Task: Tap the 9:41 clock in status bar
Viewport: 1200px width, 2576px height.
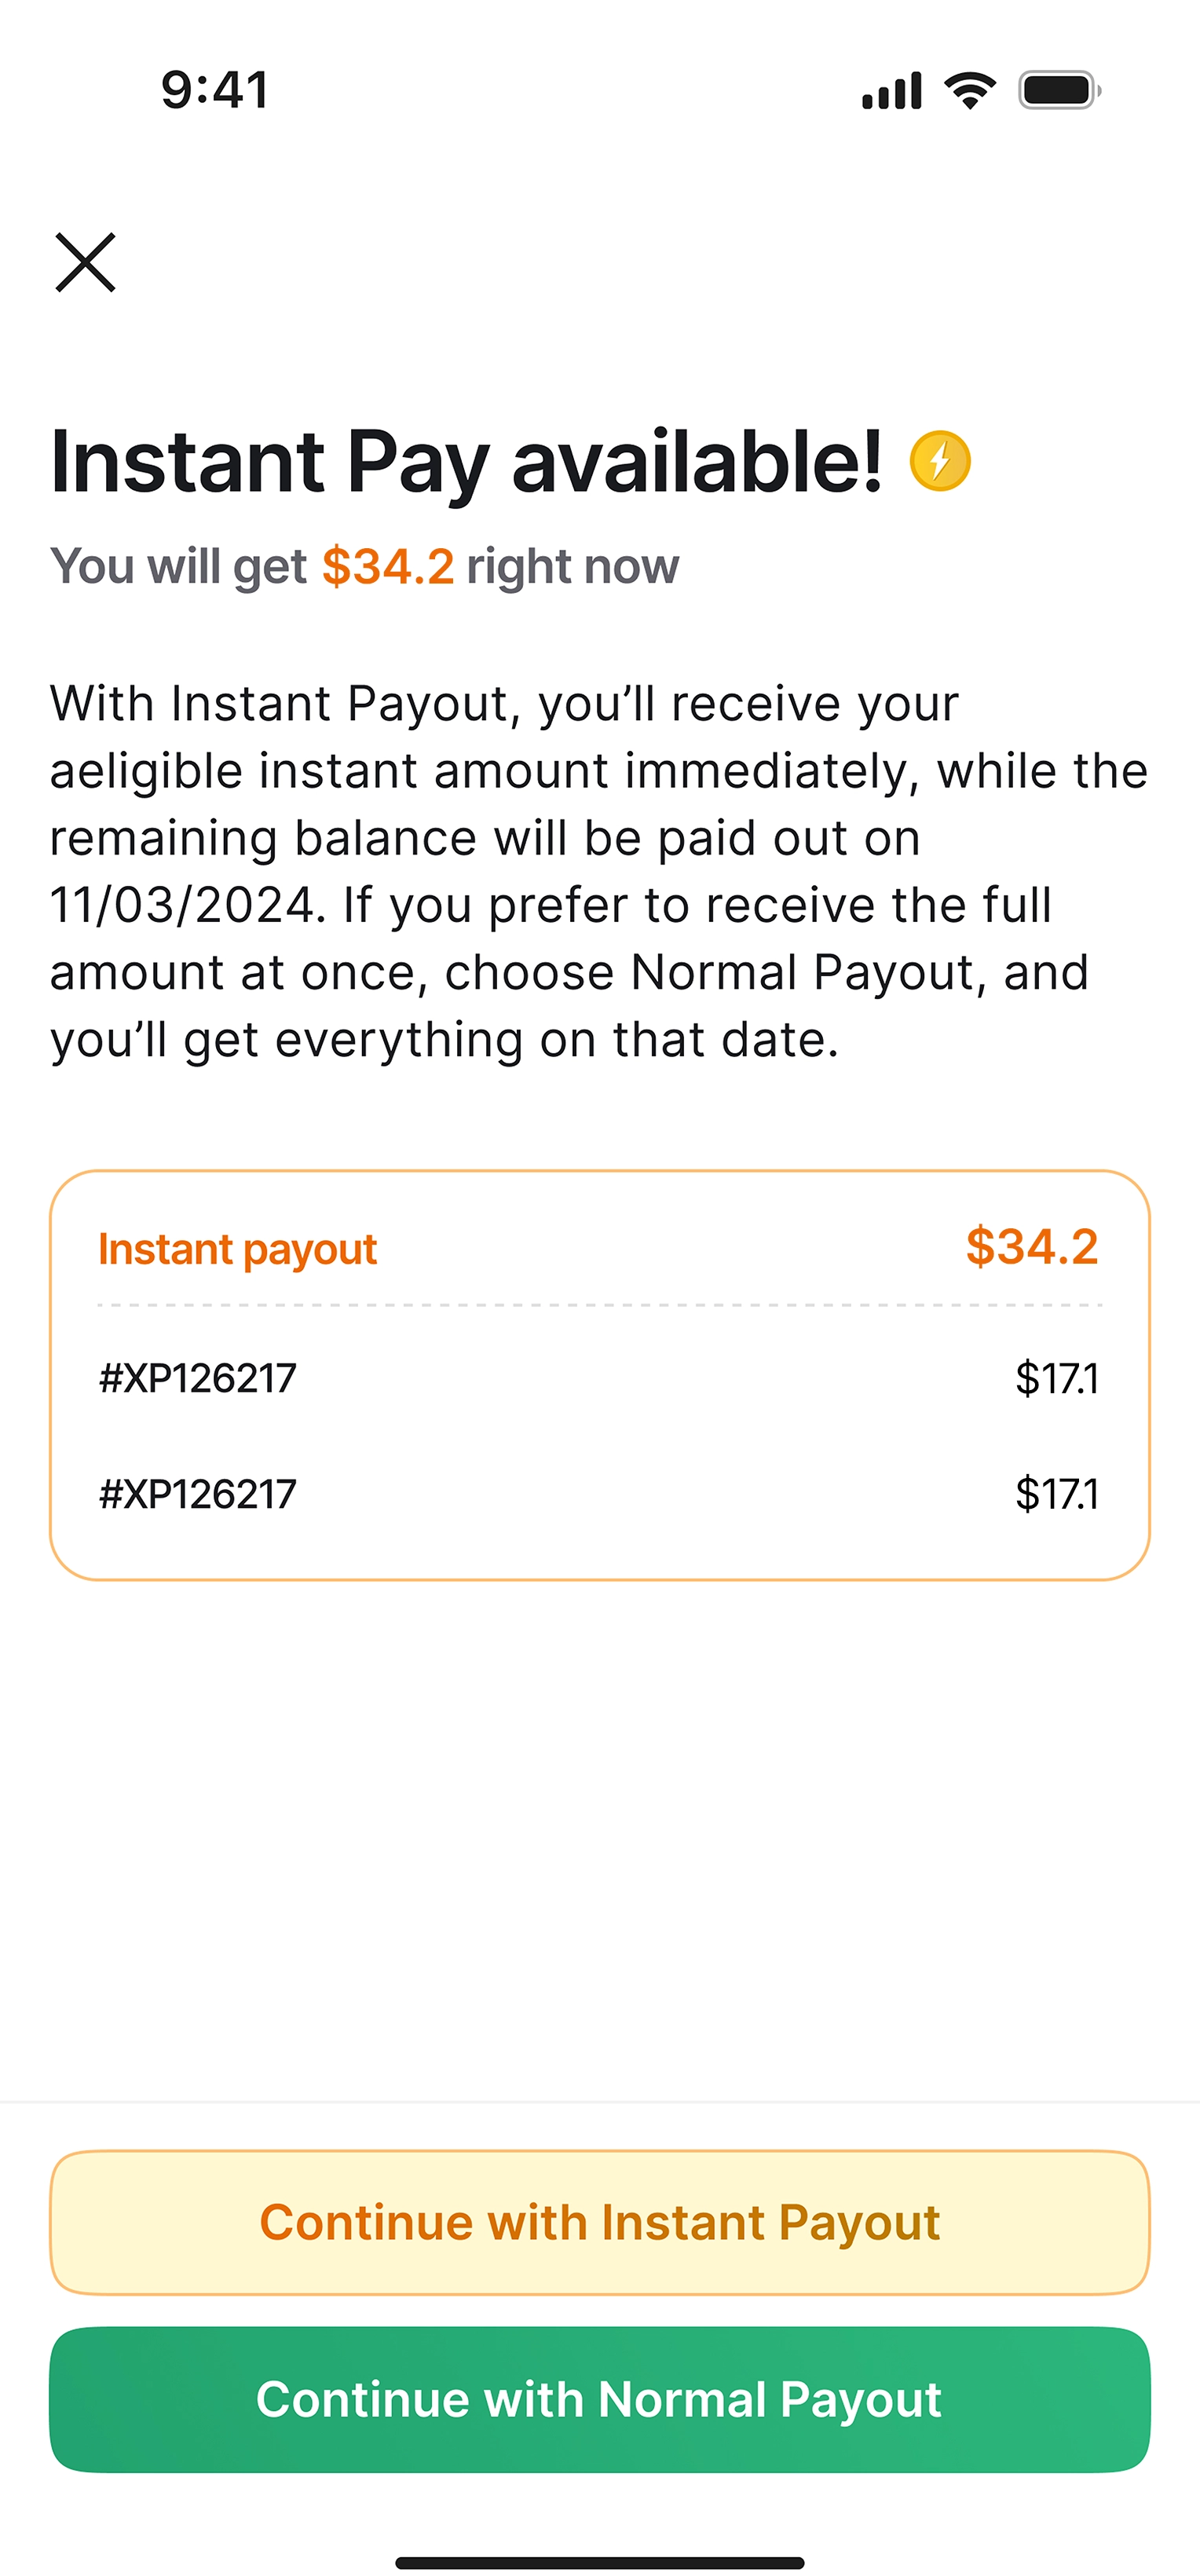Action: point(215,90)
